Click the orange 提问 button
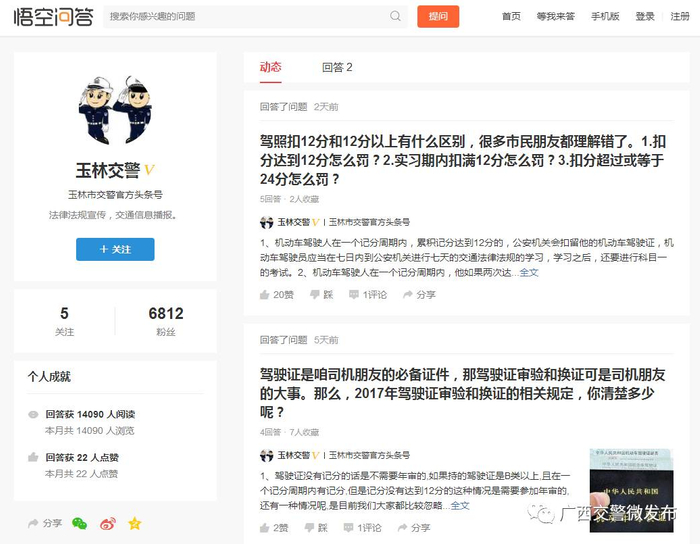The height and width of the screenshot is (544, 700). point(438,17)
